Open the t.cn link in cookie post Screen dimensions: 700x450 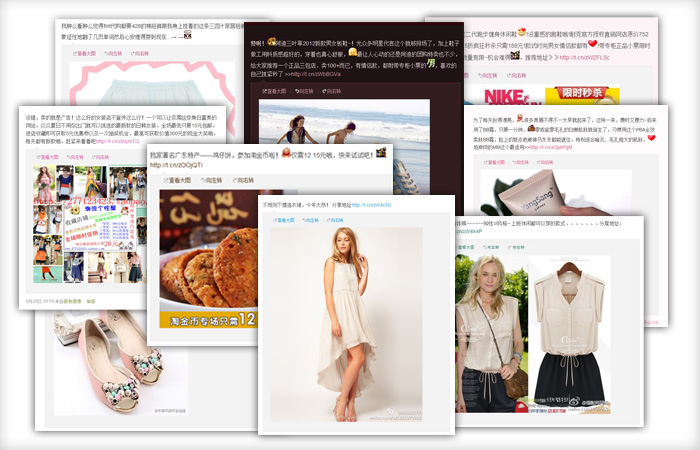pos(169,165)
